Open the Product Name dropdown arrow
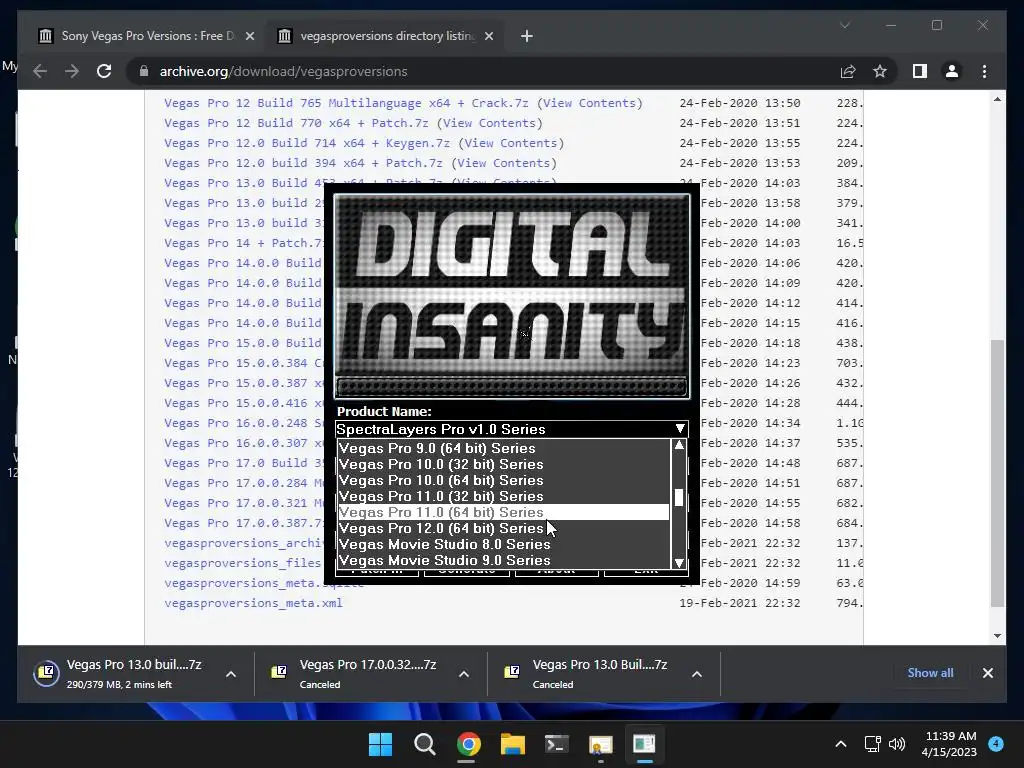 (x=680, y=429)
